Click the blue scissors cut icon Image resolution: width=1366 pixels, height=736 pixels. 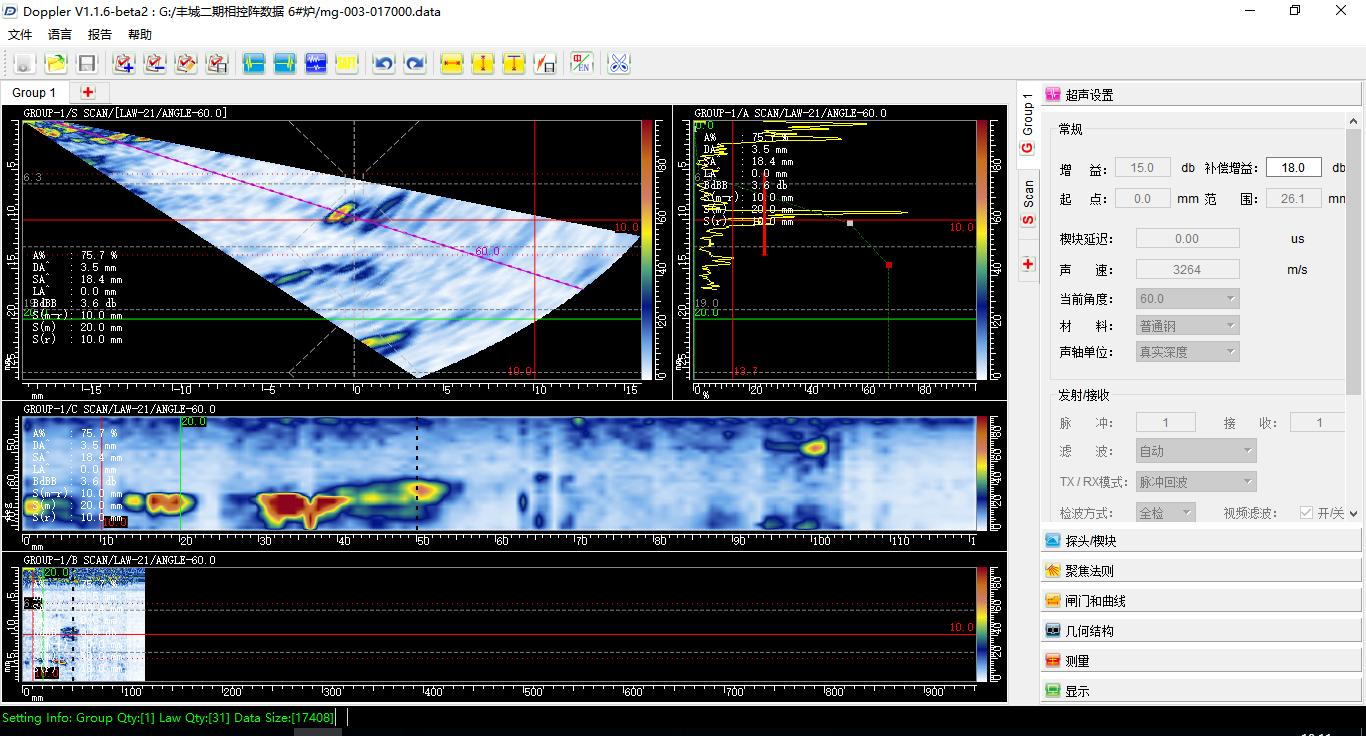[619, 64]
